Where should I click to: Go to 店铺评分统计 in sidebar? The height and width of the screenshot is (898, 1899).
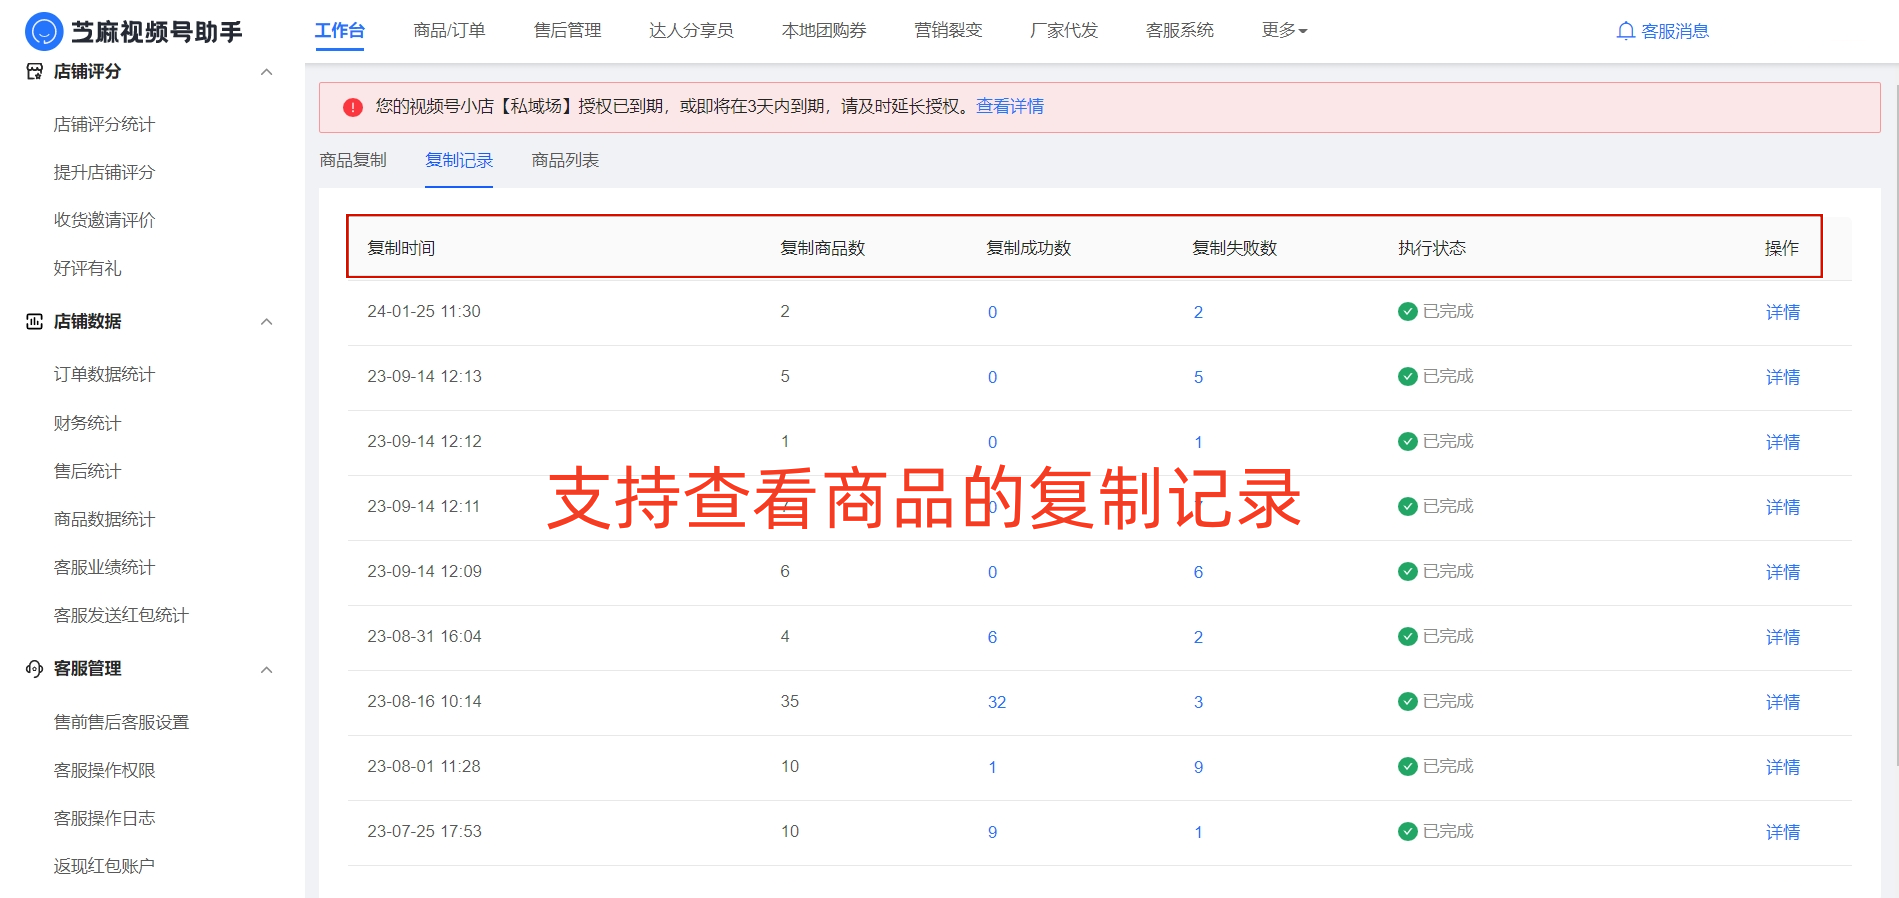[x=104, y=124]
